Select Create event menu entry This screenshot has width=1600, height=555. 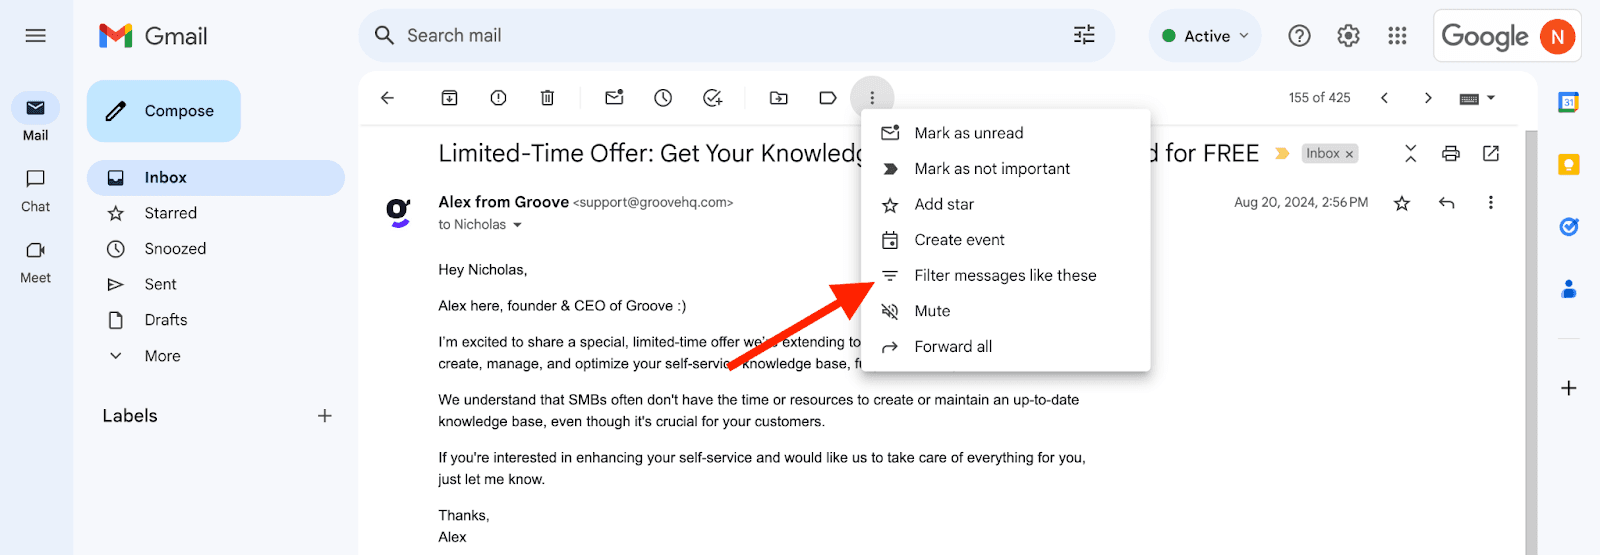click(1005, 240)
